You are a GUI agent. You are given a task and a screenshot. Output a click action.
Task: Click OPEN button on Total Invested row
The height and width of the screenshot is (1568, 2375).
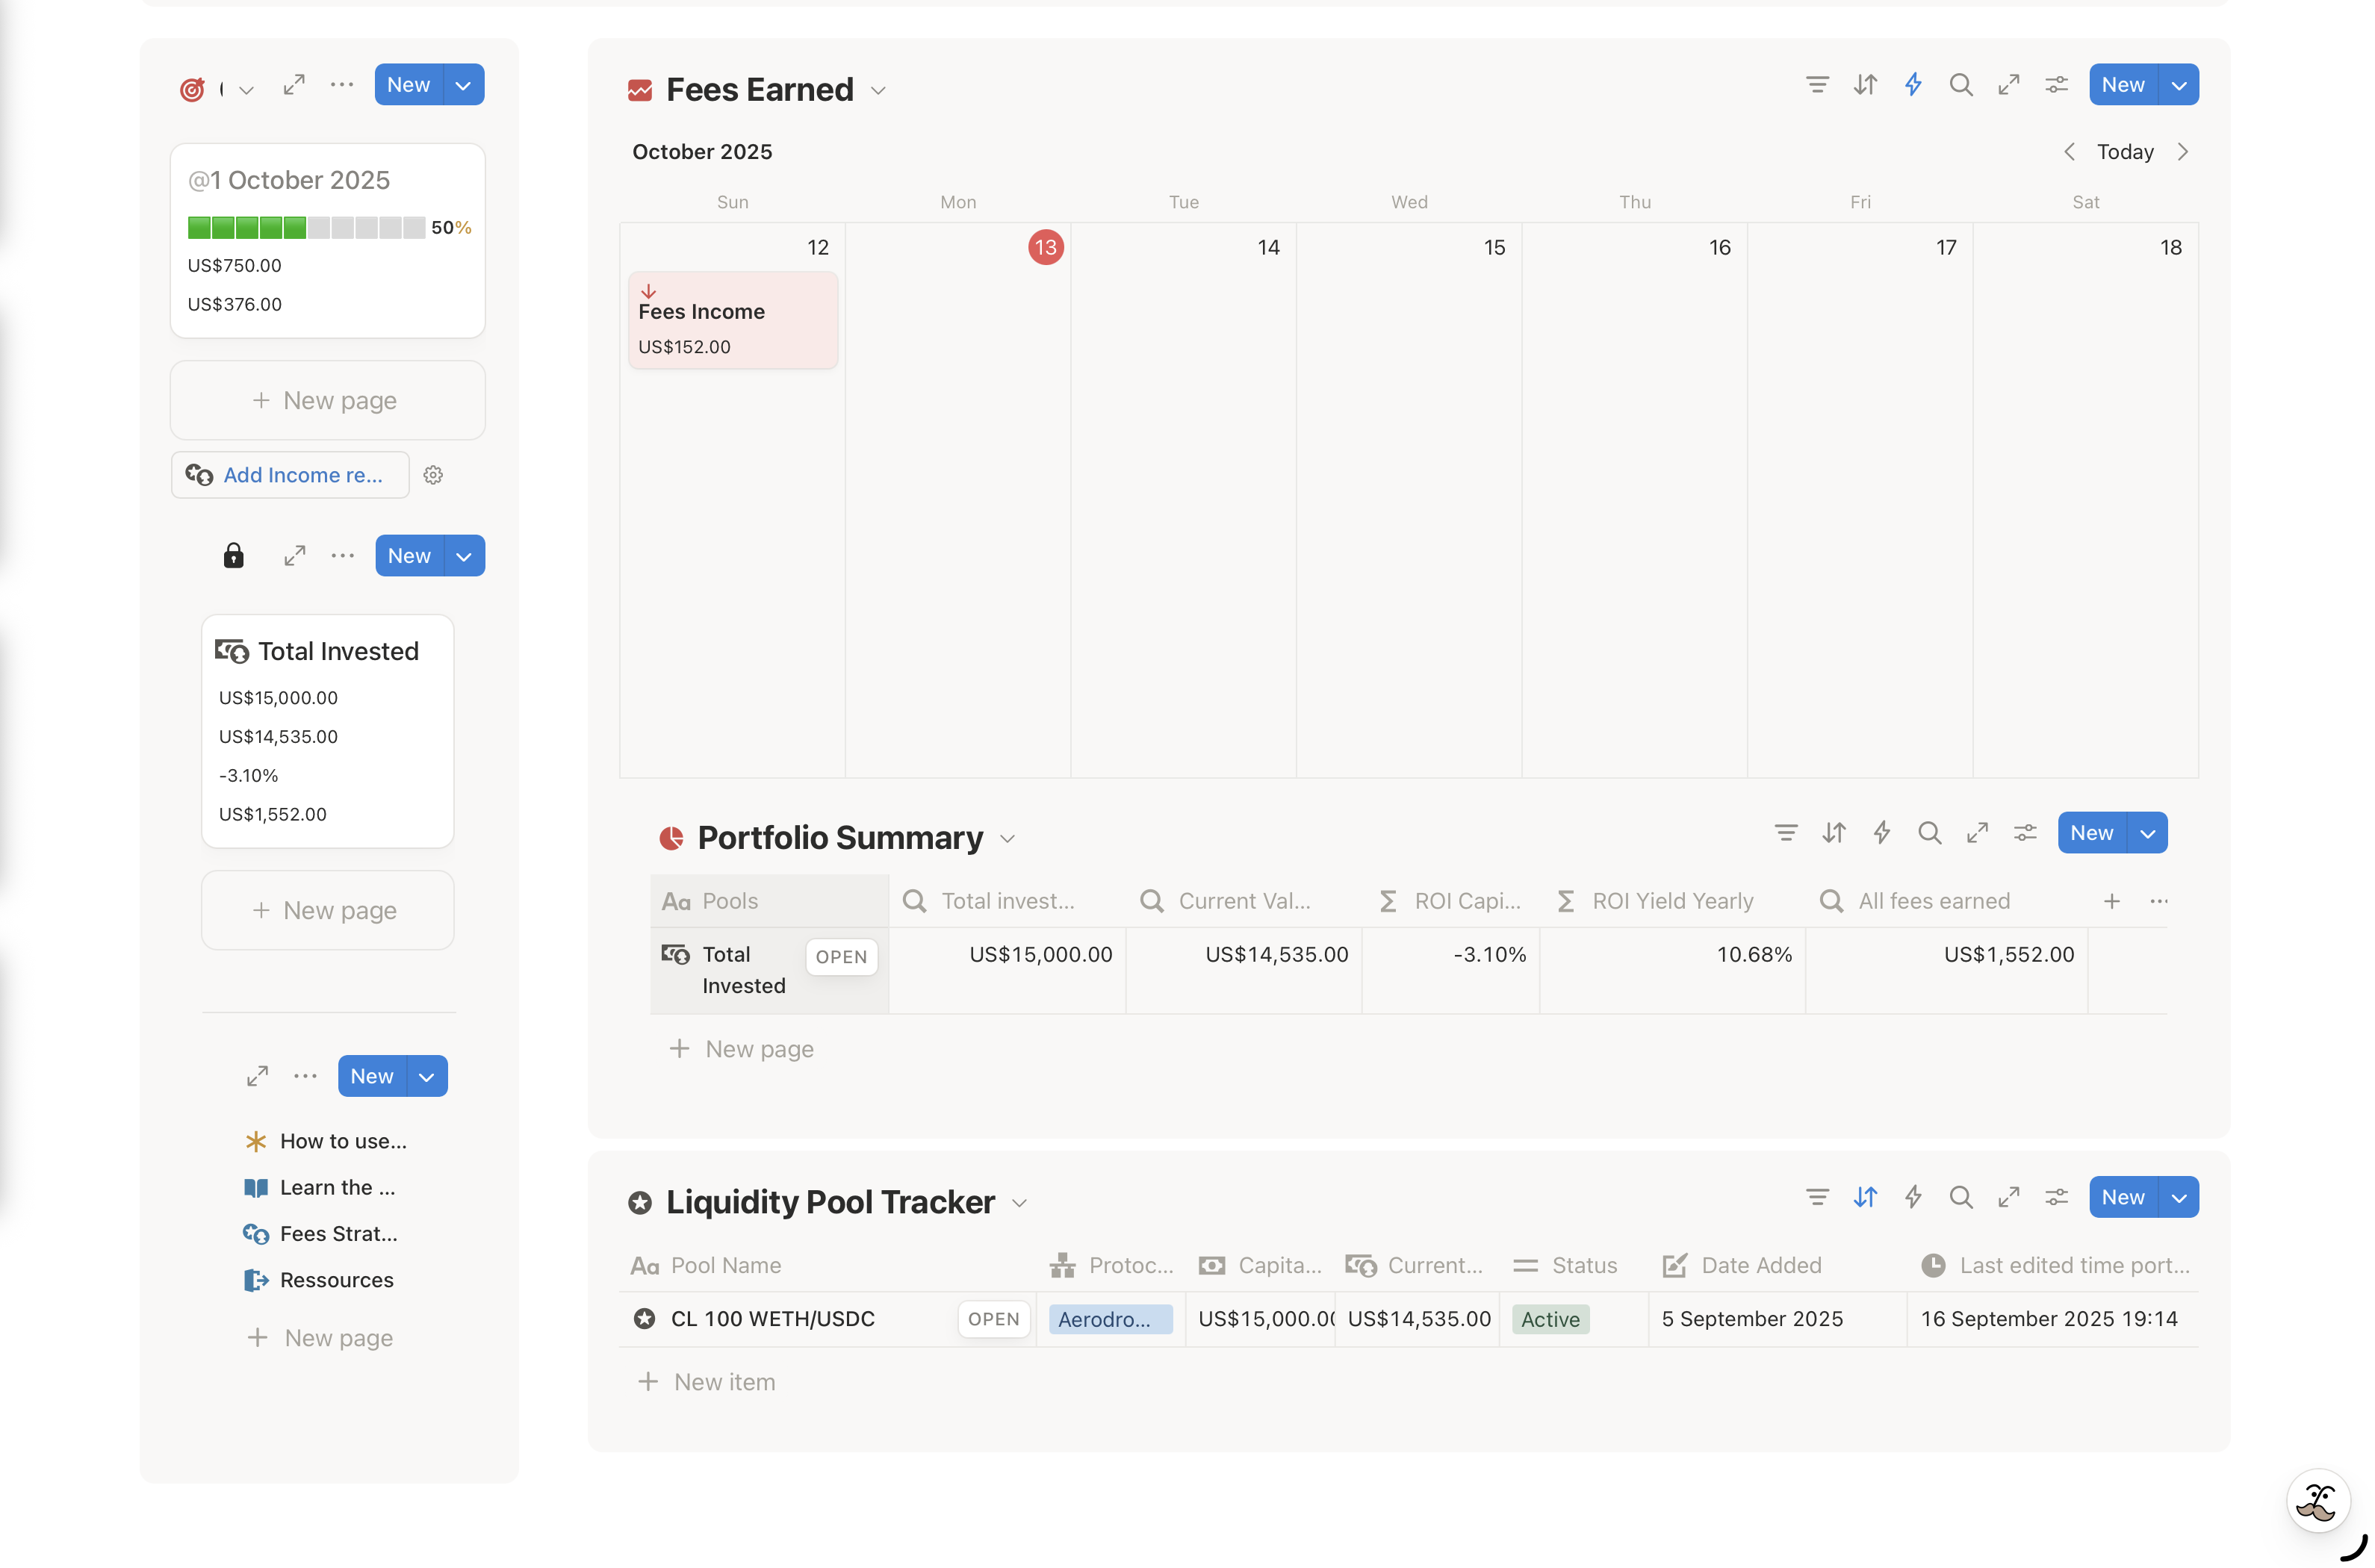click(x=841, y=957)
